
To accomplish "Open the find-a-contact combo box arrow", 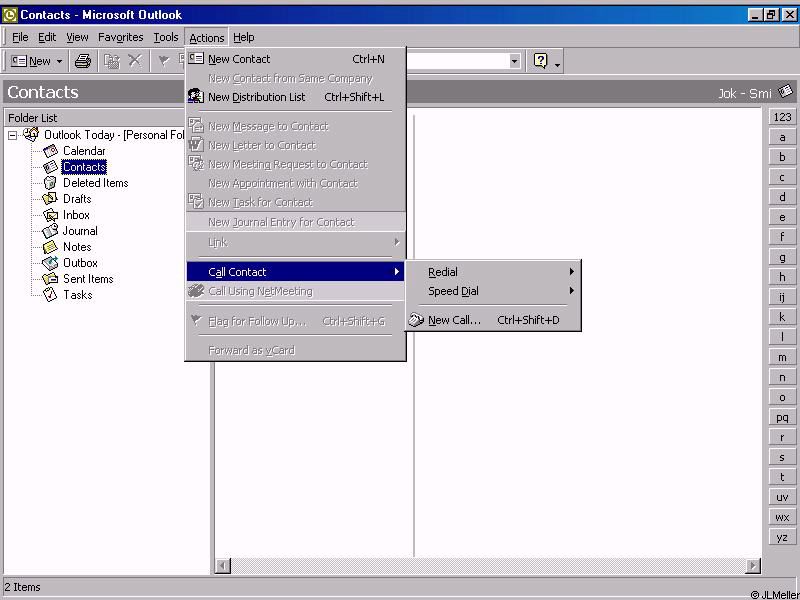I will pos(514,61).
